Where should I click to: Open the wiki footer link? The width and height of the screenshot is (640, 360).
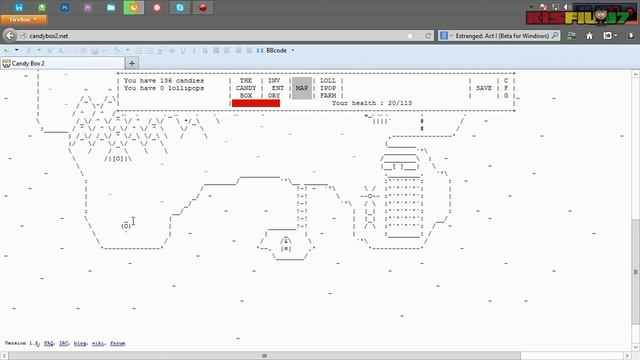[98, 343]
